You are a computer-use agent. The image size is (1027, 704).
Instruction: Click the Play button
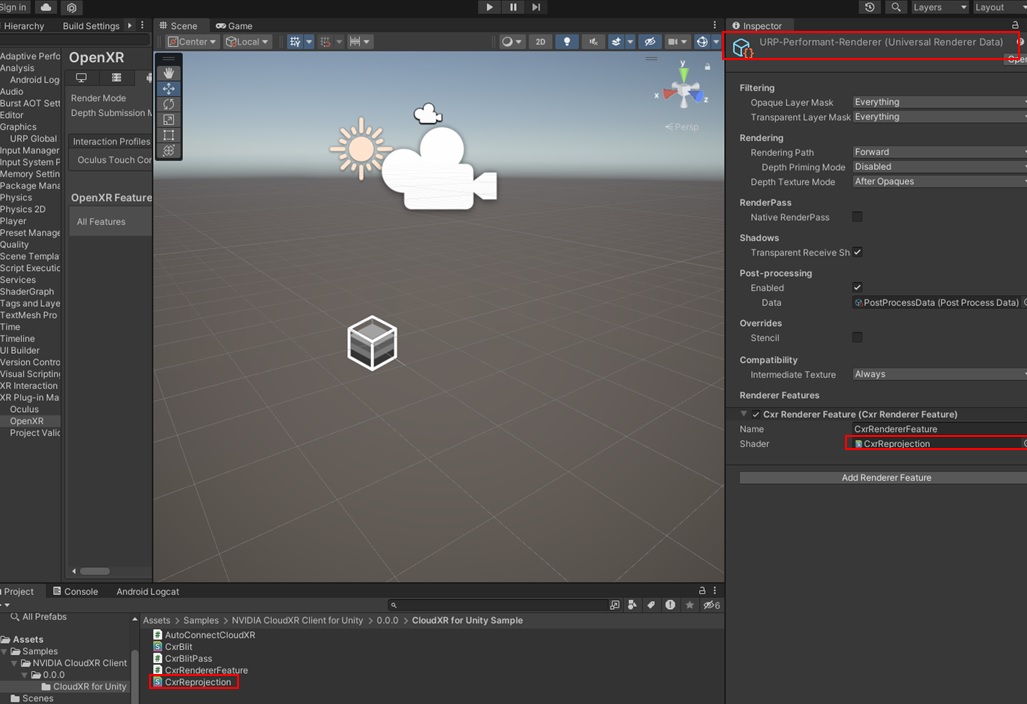(489, 7)
